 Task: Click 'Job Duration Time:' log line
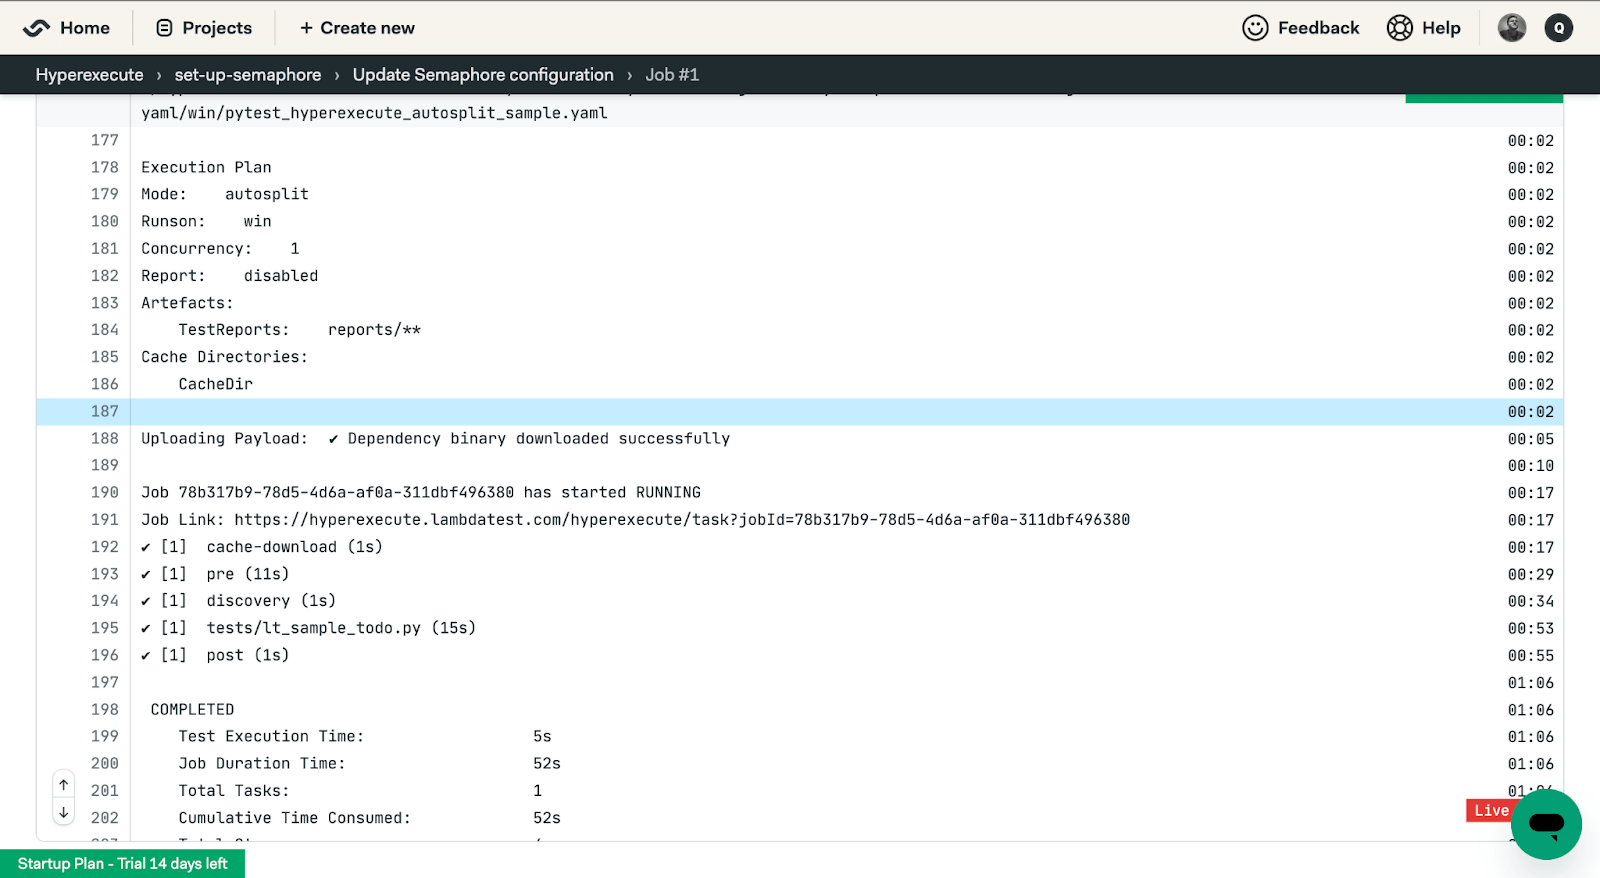click(370, 763)
